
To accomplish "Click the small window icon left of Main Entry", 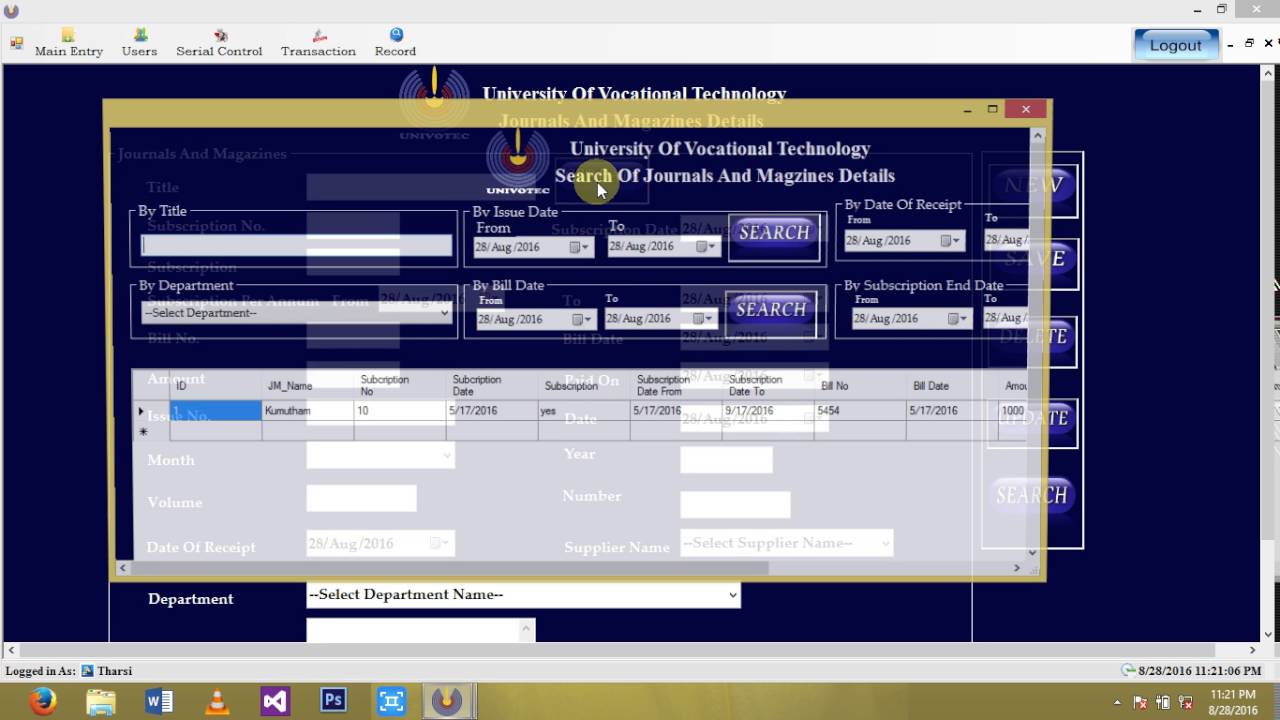I will (x=16, y=43).
